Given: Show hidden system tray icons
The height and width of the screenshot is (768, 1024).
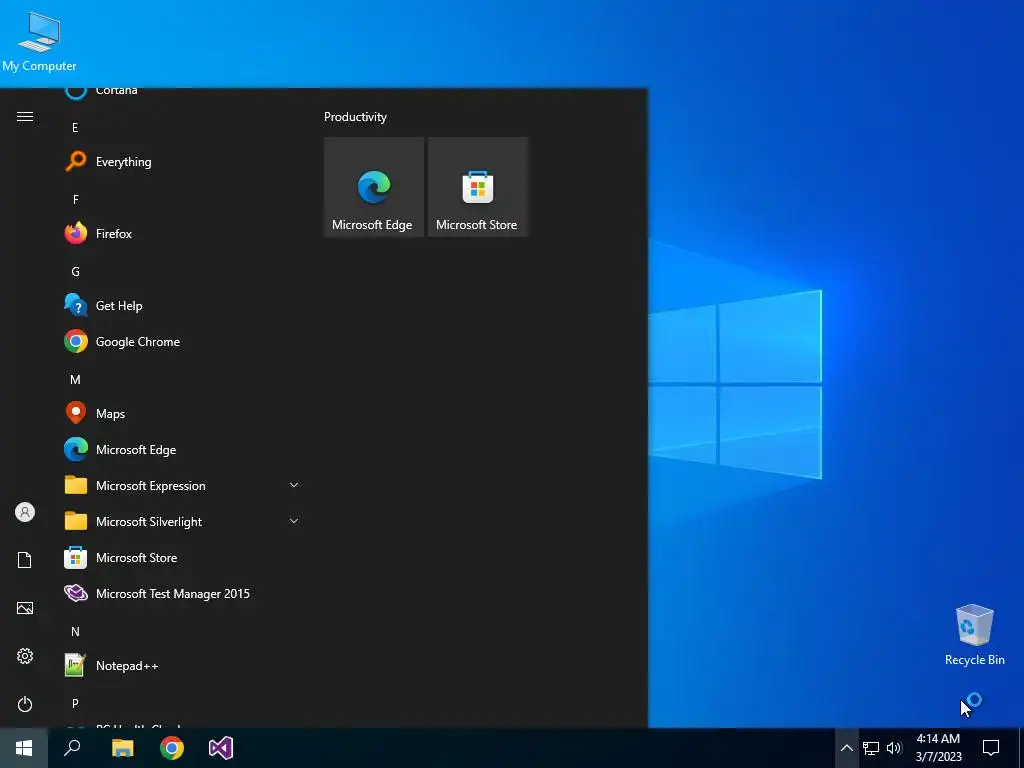Looking at the screenshot, I should point(846,748).
